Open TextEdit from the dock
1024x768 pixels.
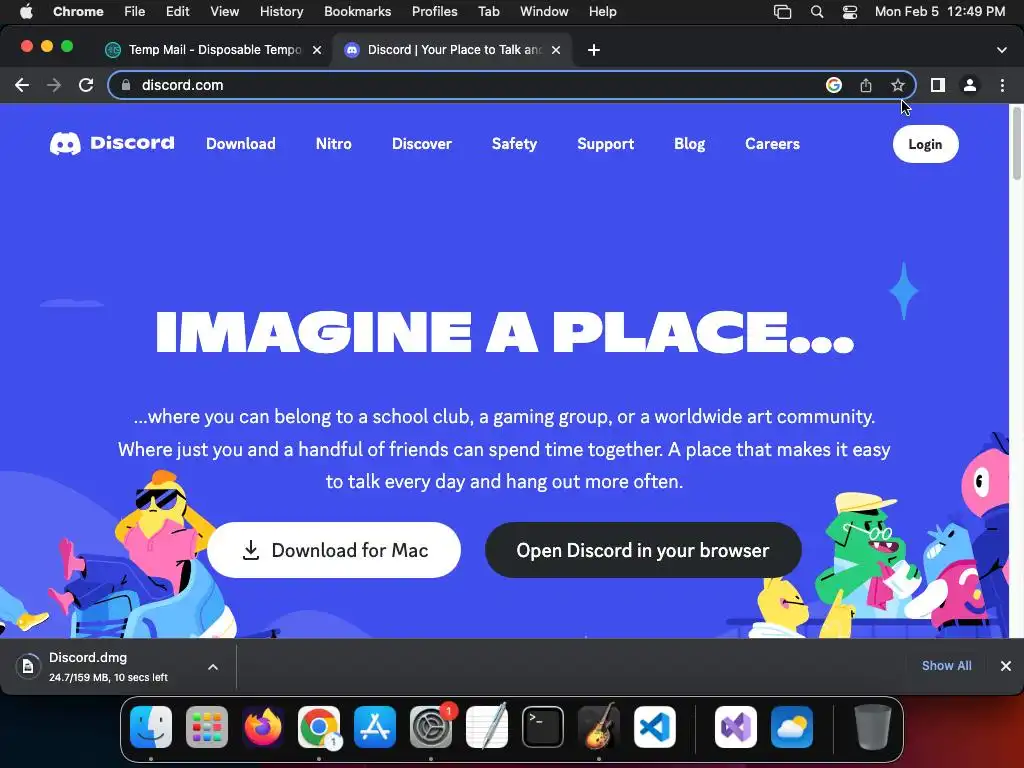pos(487,727)
